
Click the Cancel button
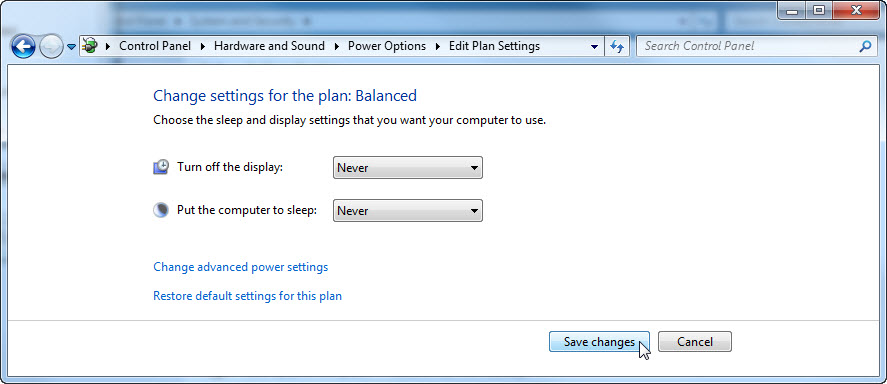tap(695, 342)
